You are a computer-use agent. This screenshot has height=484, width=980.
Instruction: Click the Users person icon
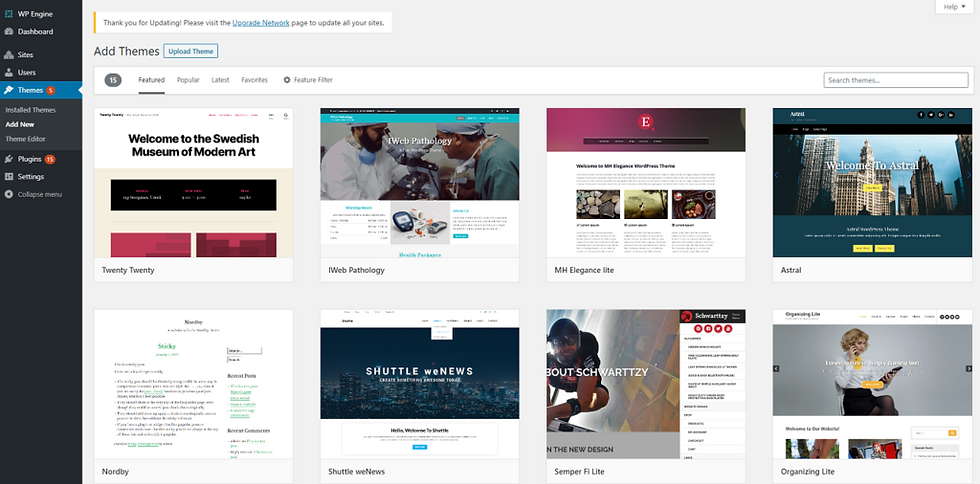(x=9, y=73)
